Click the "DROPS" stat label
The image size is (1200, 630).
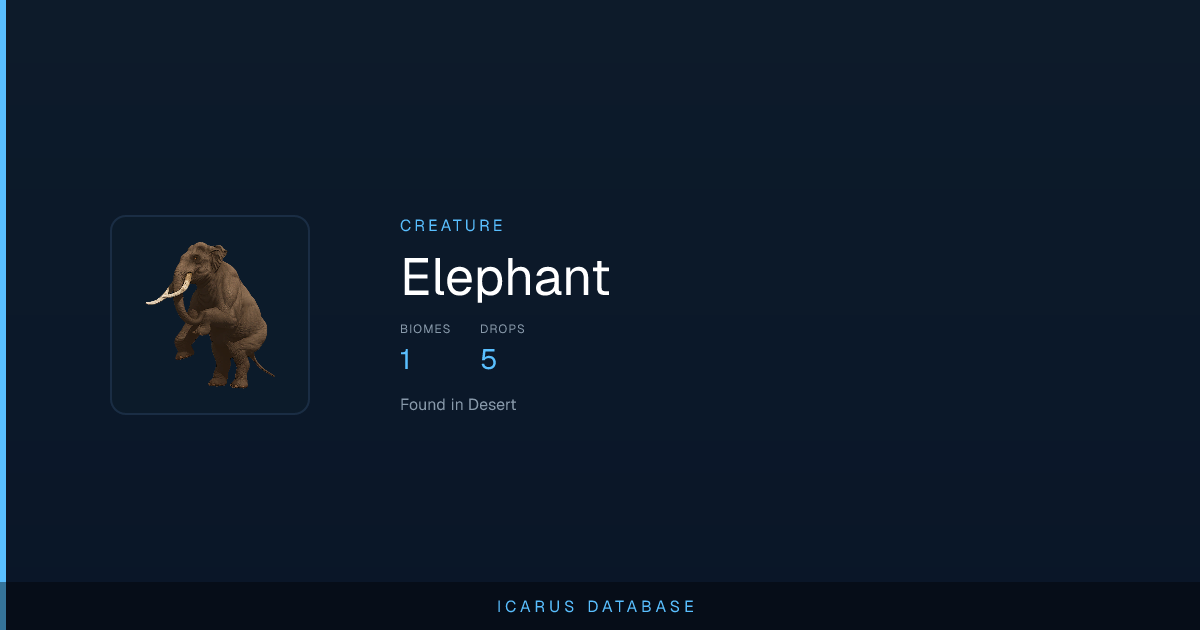point(502,329)
